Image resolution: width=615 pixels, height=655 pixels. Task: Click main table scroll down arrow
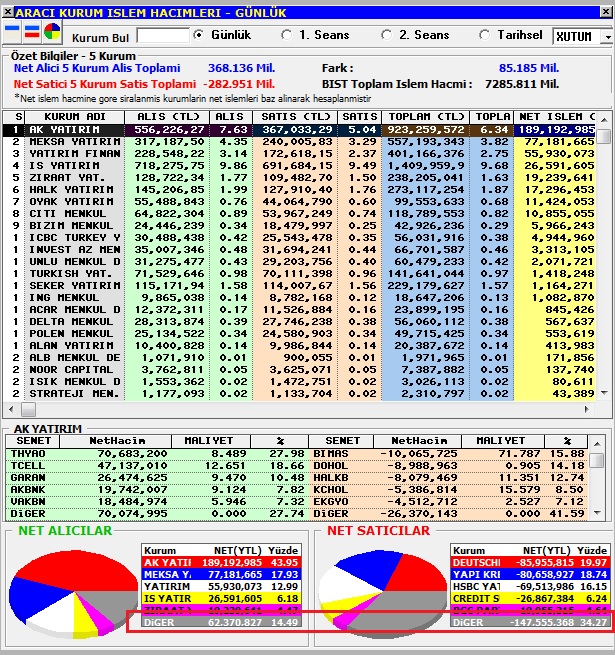click(604, 393)
